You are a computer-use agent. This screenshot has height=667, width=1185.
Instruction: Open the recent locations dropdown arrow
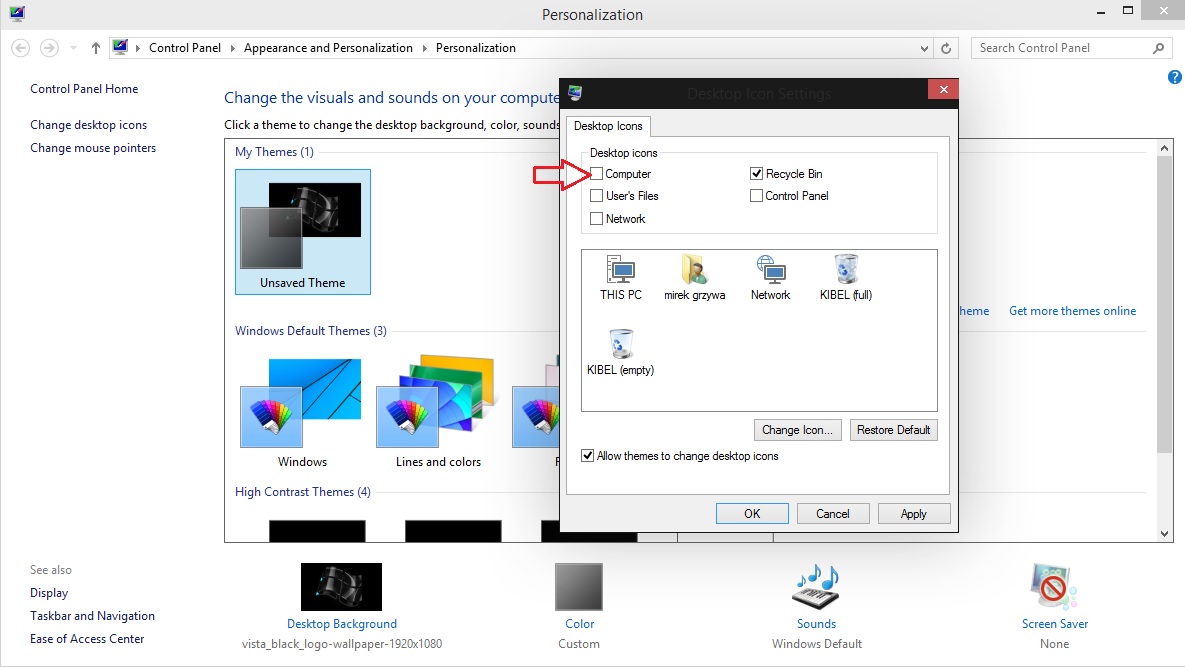(73, 48)
